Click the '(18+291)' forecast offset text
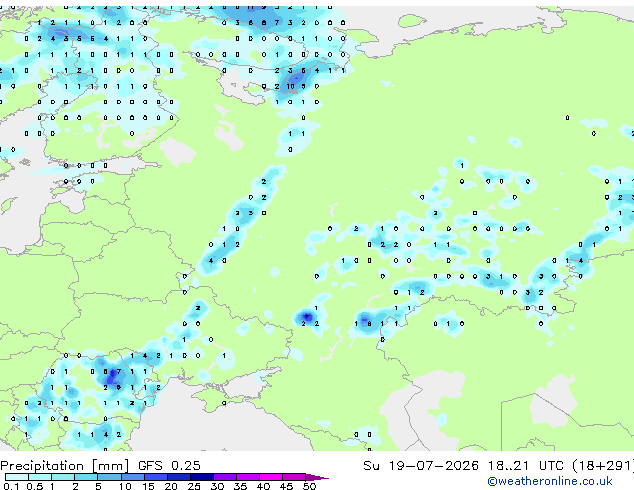 [x=603, y=466]
